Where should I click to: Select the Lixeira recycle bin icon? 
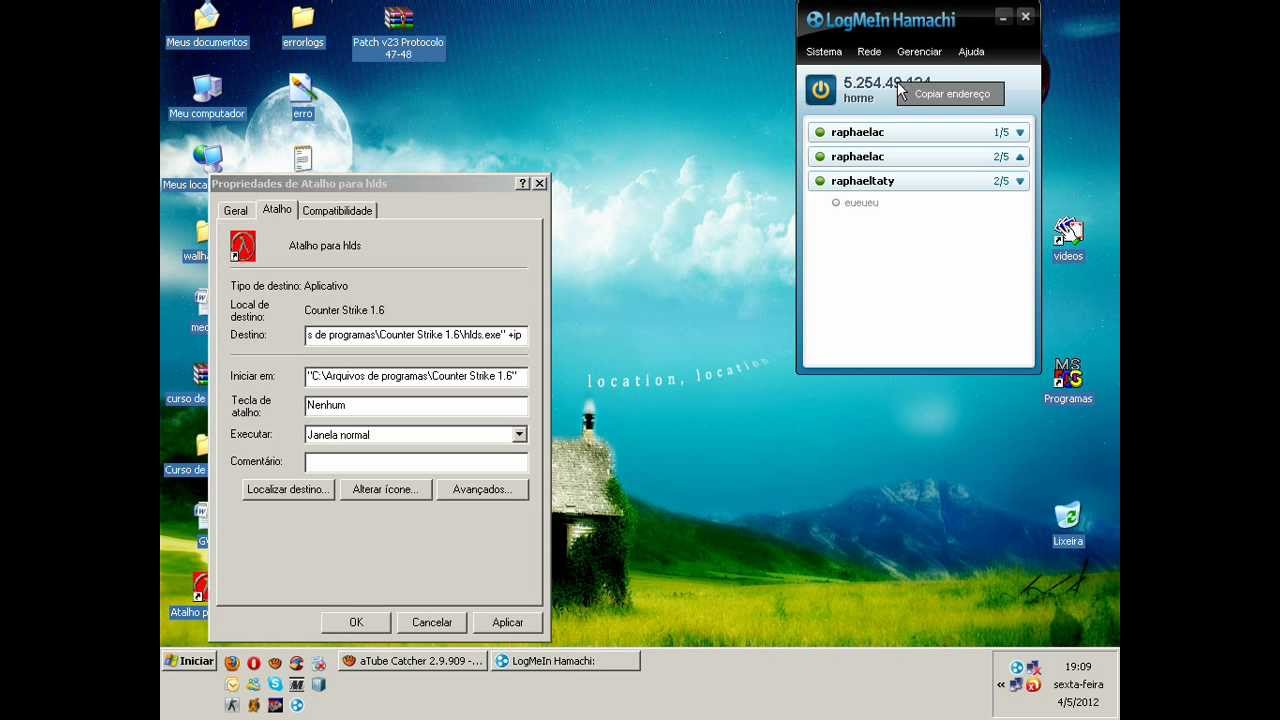tap(1068, 525)
